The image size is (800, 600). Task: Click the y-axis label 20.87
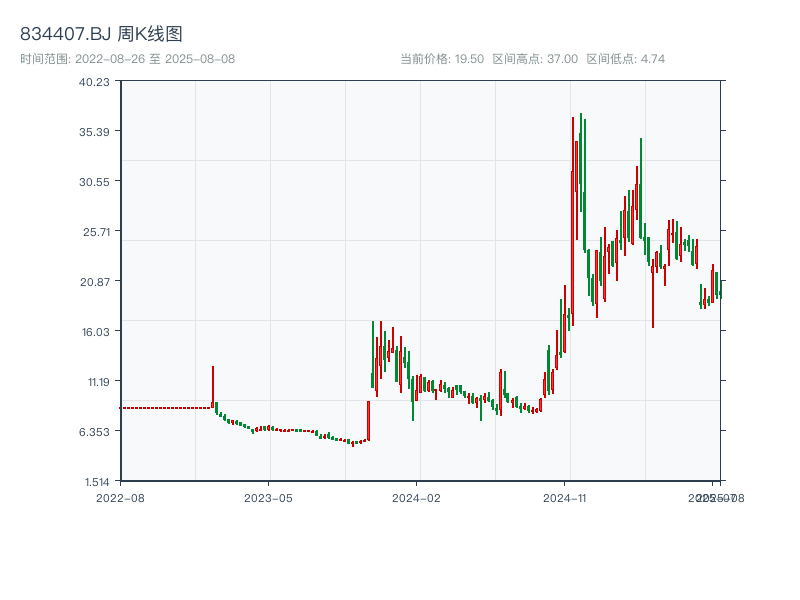tap(95, 282)
